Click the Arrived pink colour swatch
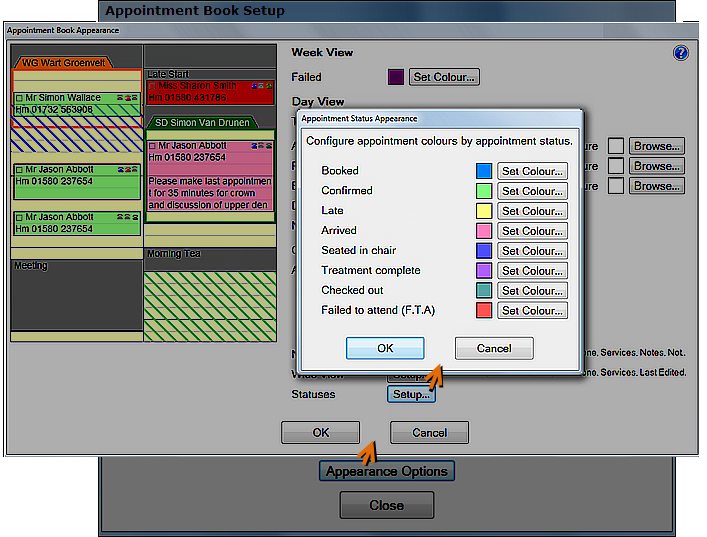This screenshot has width=707, height=537. coord(484,231)
